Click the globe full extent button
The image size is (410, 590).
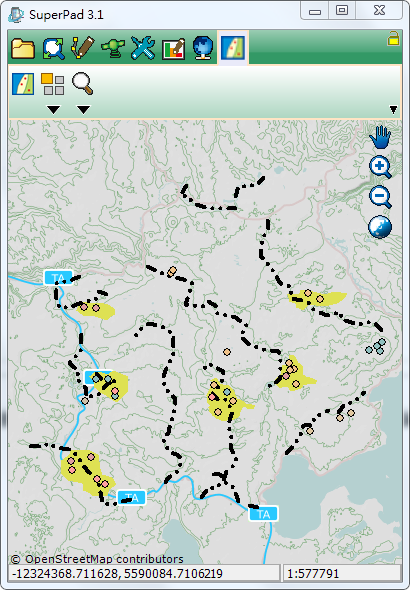(x=380, y=227)
